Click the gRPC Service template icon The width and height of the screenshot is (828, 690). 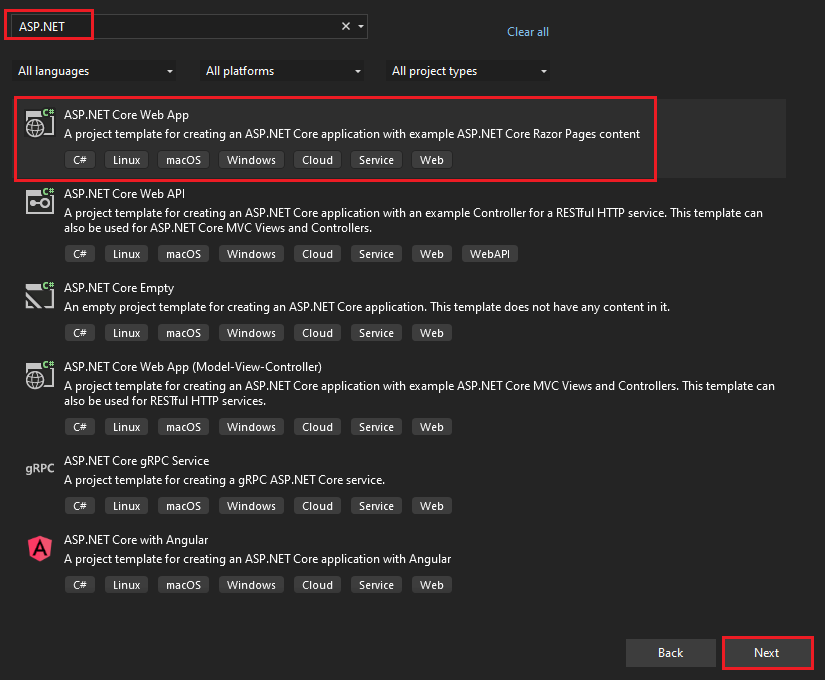(40, 469)
